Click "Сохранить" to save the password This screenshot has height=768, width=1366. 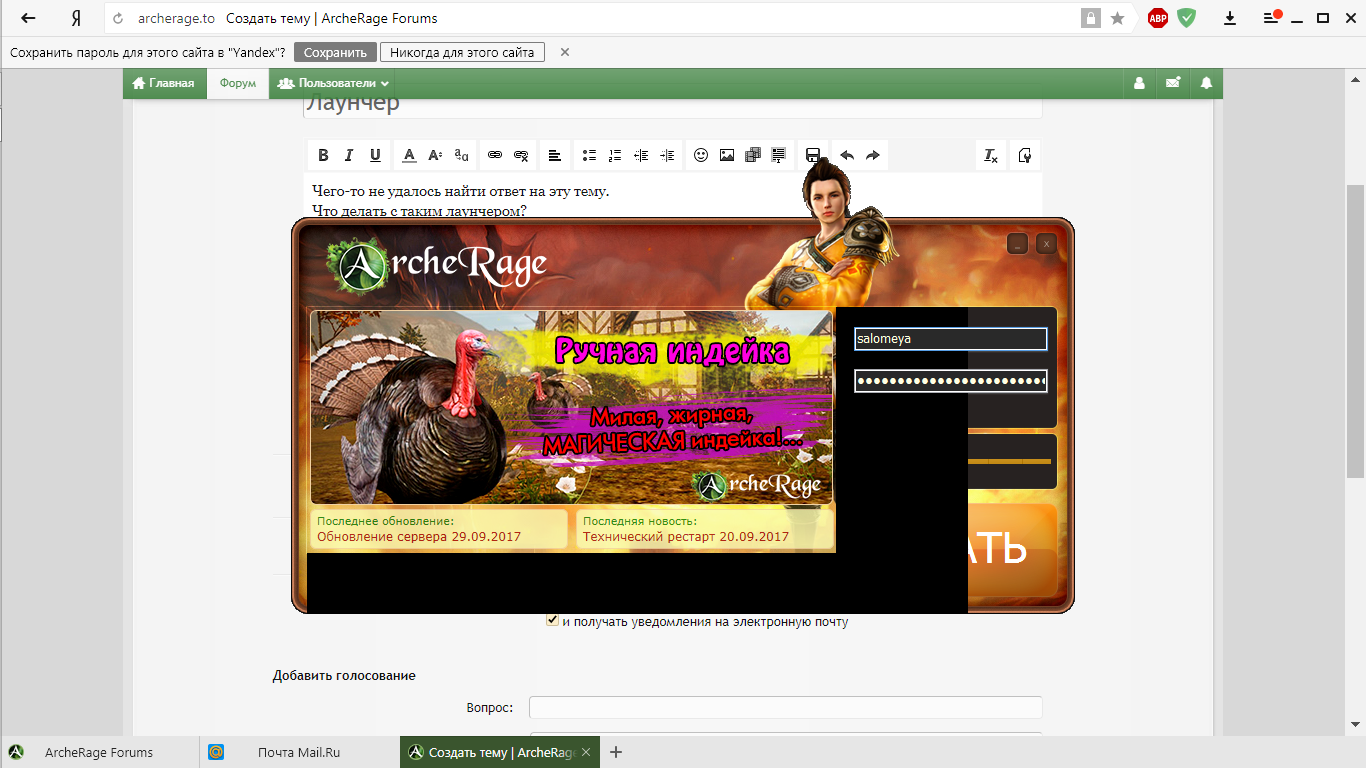click(x=335, y=52)
